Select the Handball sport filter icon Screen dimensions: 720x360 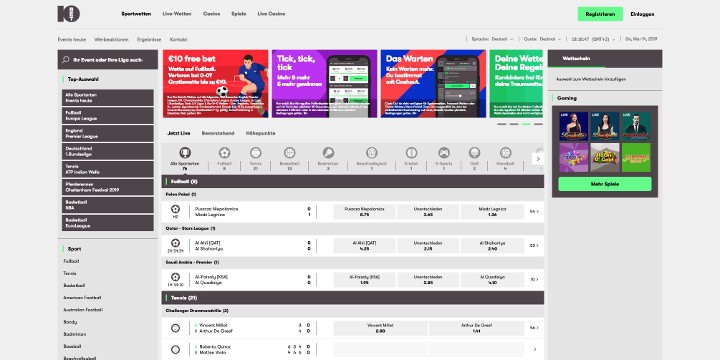pyautogui.click(x=506, y=153)
